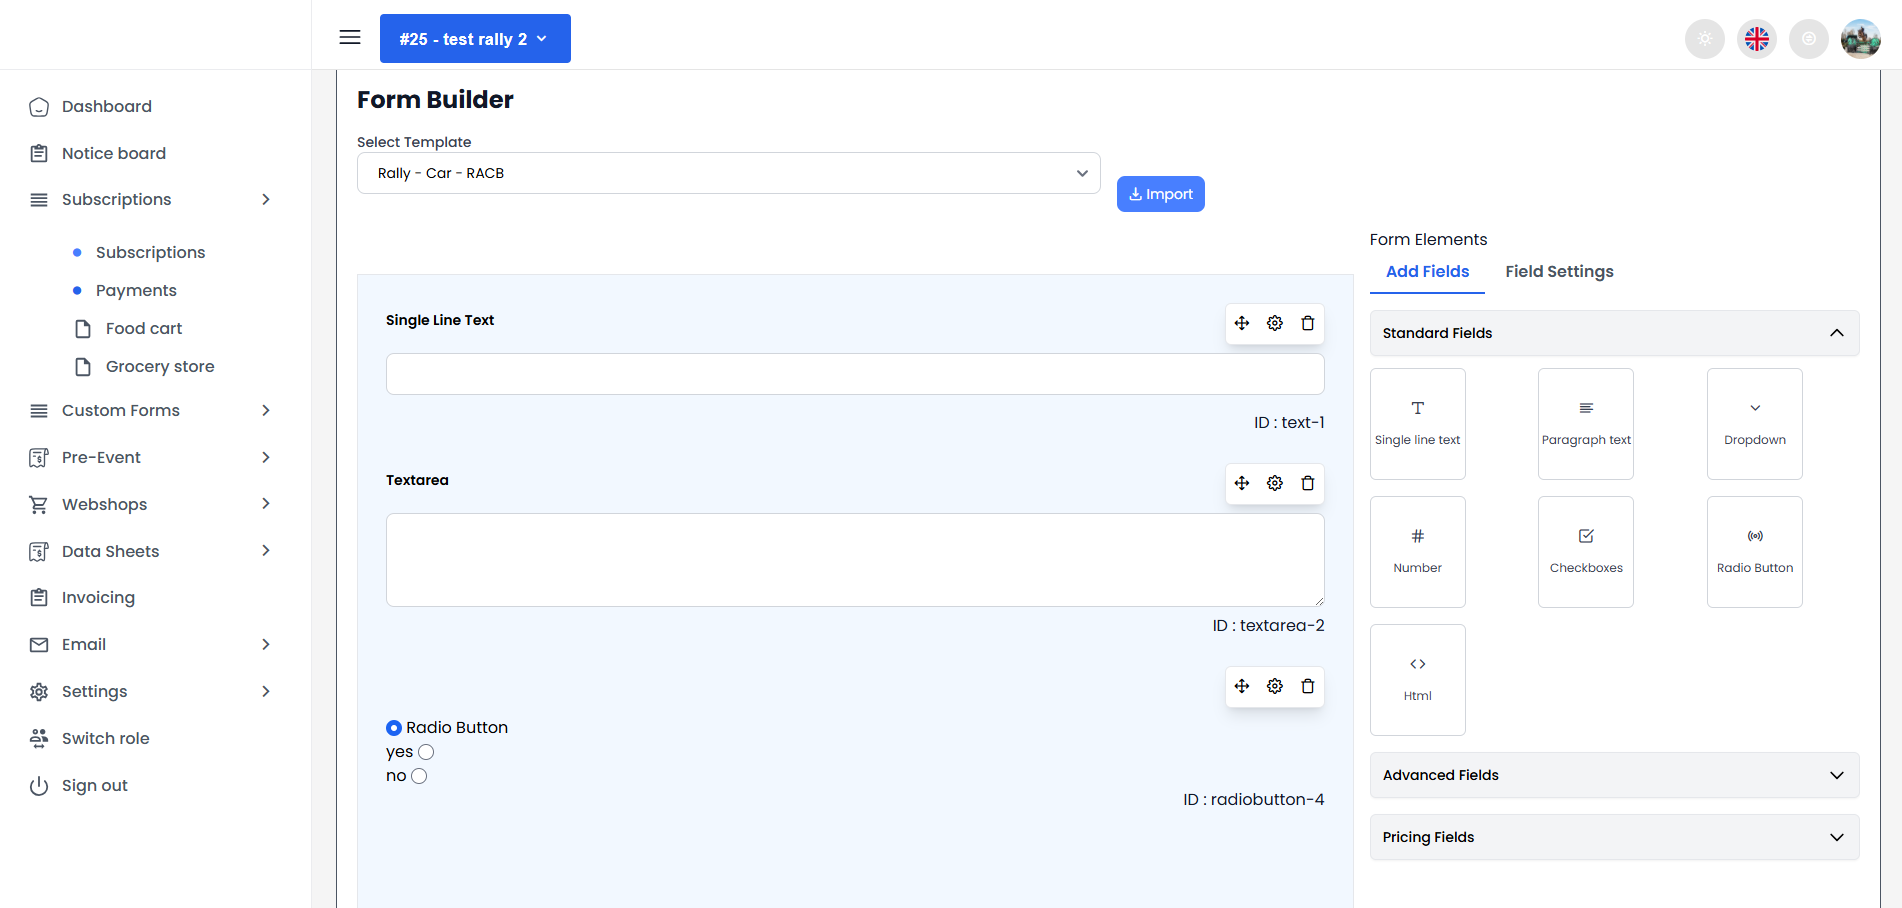The height and width of the screenshot is (908, 1902).
Task: Expand the Advanced Fields section
Action: pos(1613,775)
